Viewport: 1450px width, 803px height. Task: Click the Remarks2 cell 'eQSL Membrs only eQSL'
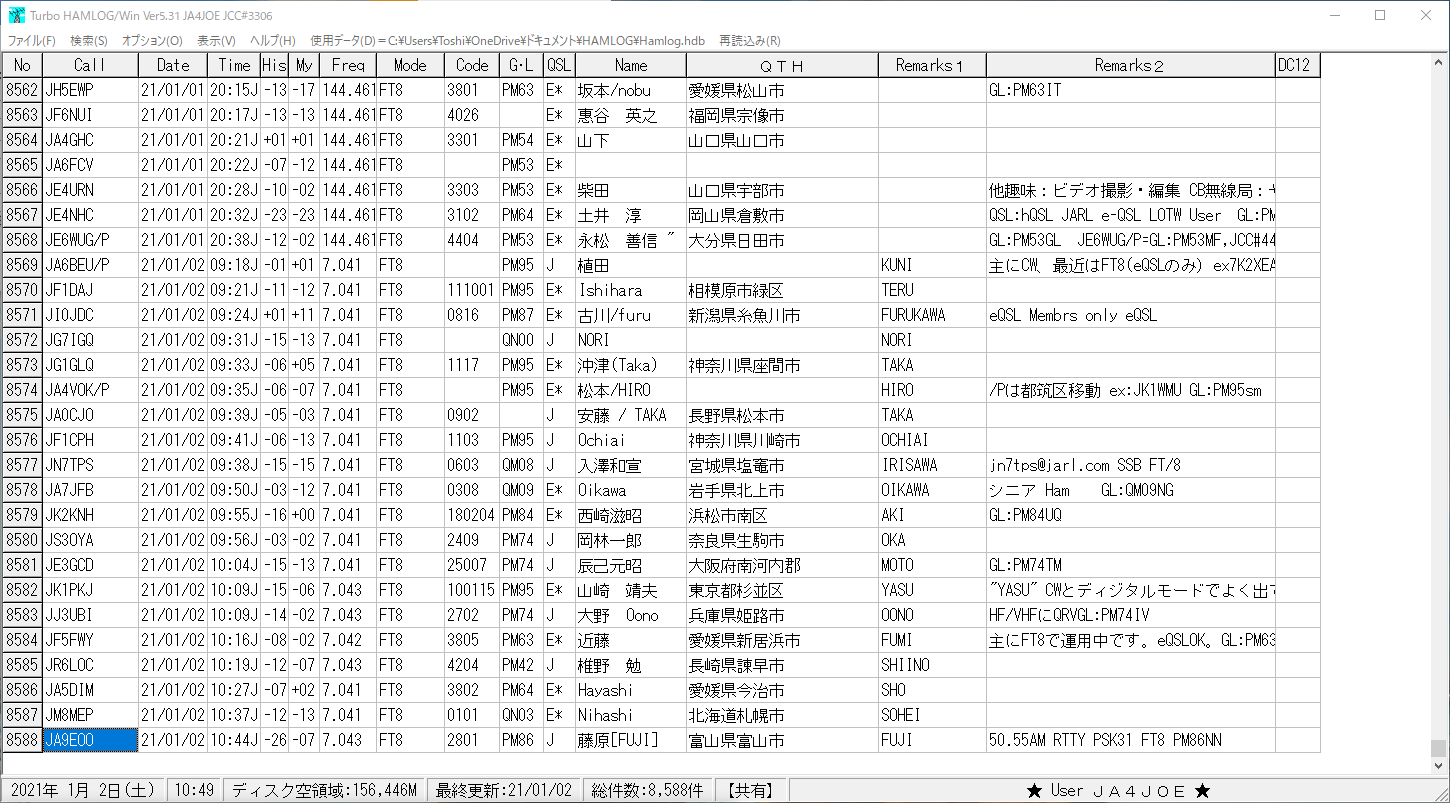[1131, 315]
